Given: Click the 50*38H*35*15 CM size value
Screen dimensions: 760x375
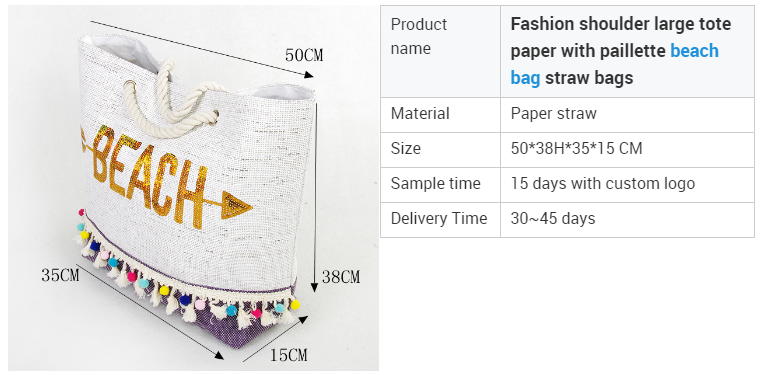Looking at the screenshot, I should (576, 148).
